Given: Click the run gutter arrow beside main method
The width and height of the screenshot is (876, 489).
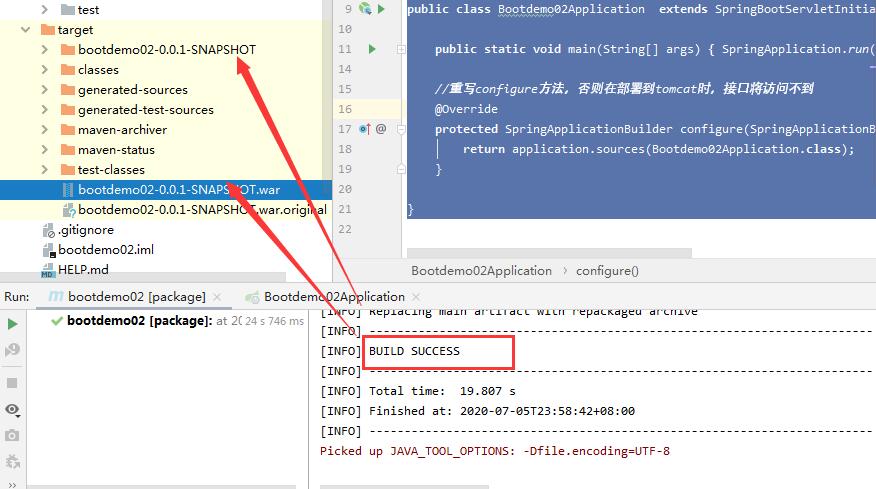Looking at the screenshot, I should [372, 49].
